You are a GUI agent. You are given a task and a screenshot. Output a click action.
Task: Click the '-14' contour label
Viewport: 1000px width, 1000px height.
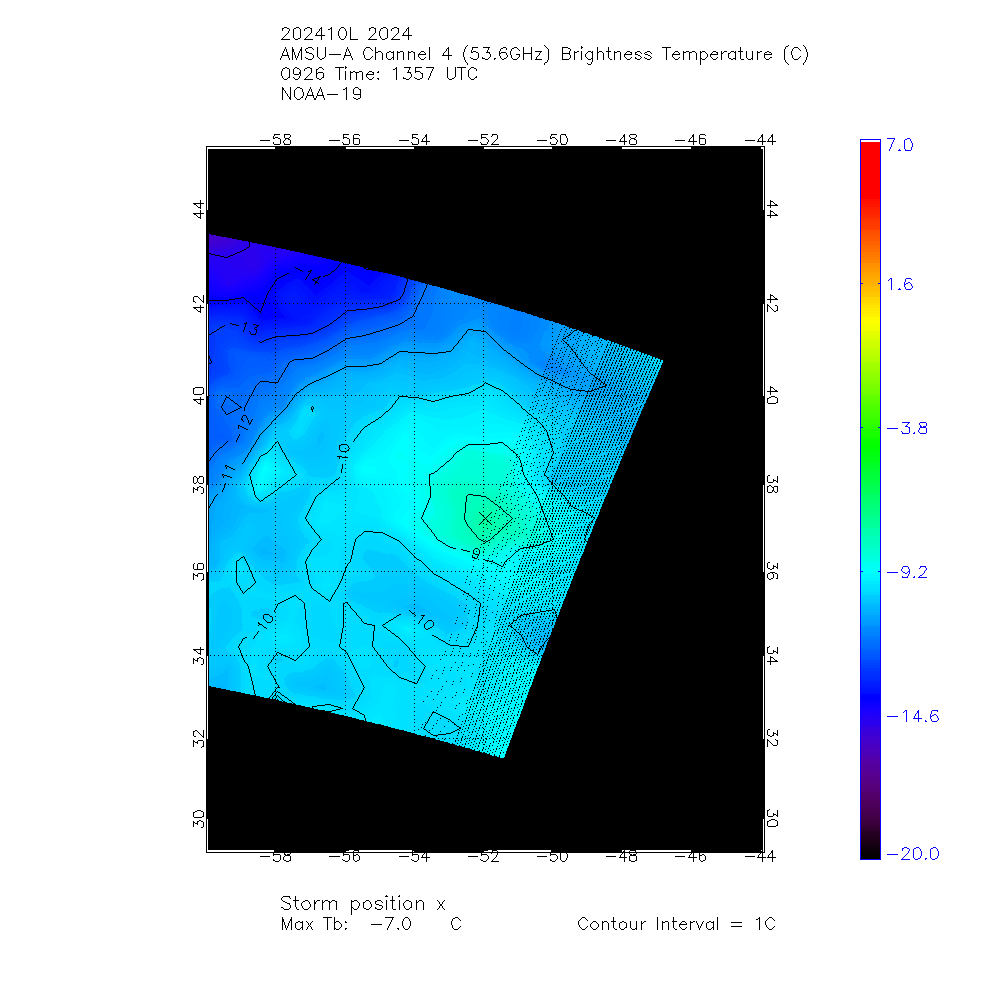[309, 275]
